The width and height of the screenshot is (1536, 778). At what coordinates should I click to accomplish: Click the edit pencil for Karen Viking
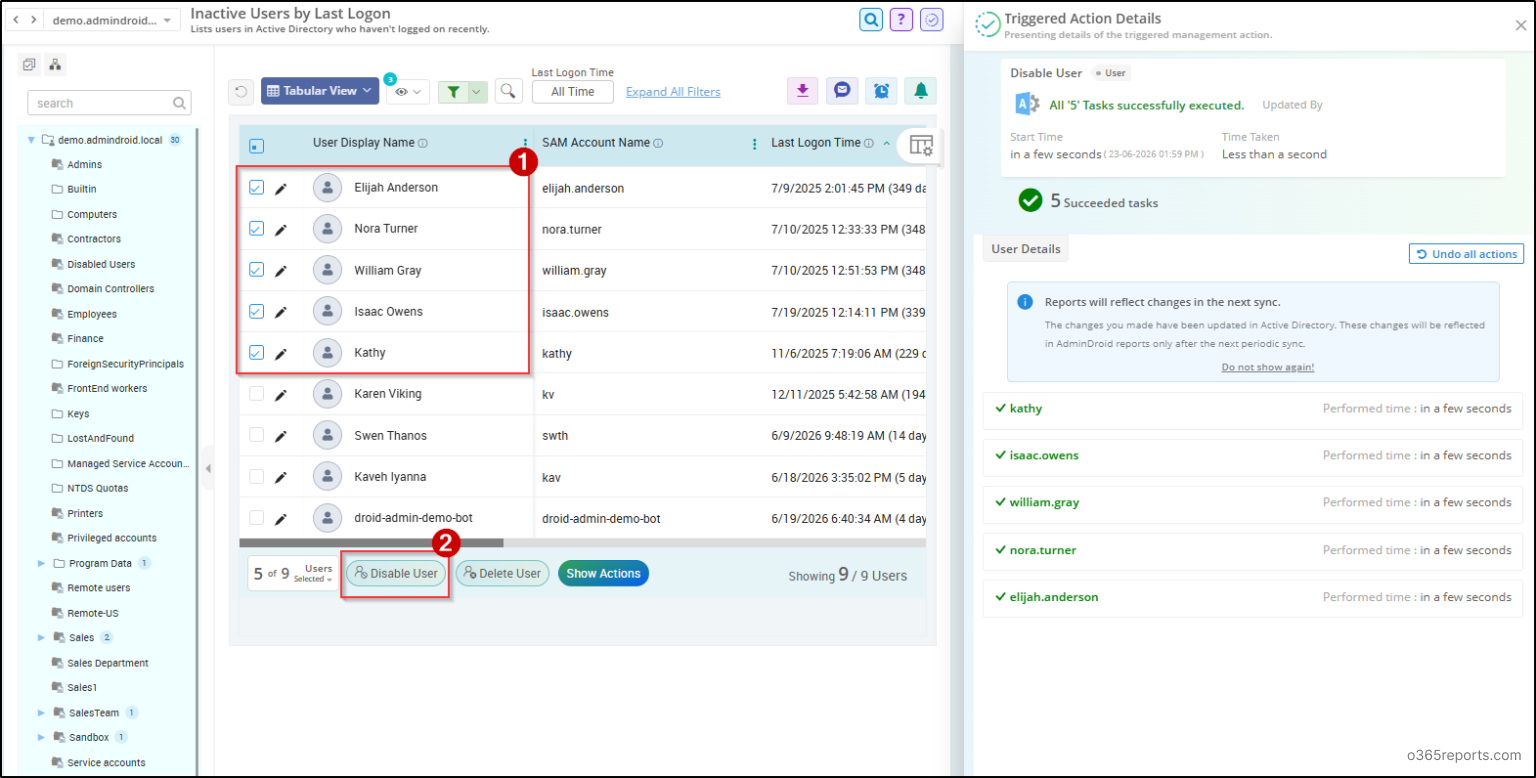(x=281, y=395)
